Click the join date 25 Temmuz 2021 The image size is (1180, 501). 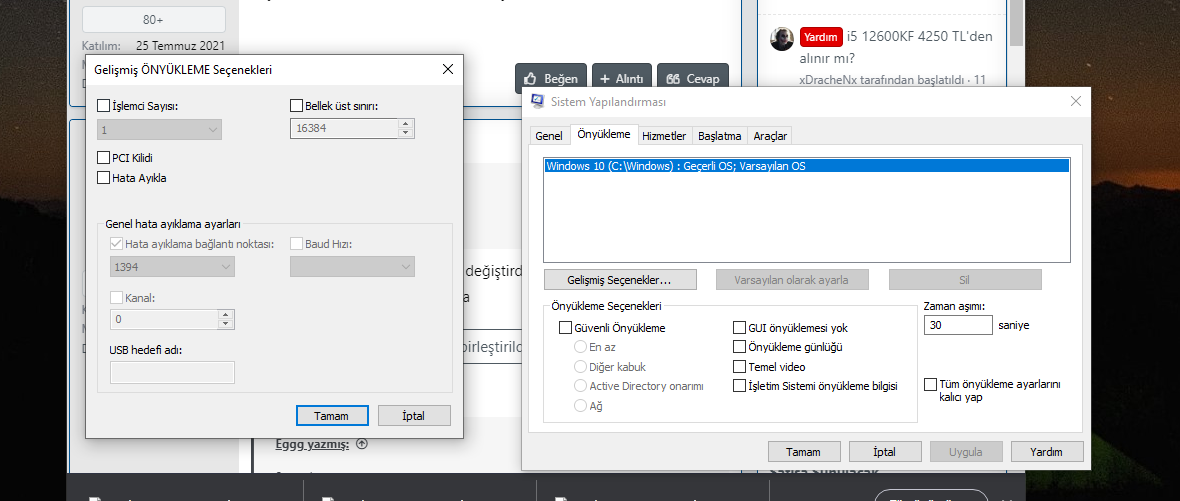[181, 46]
